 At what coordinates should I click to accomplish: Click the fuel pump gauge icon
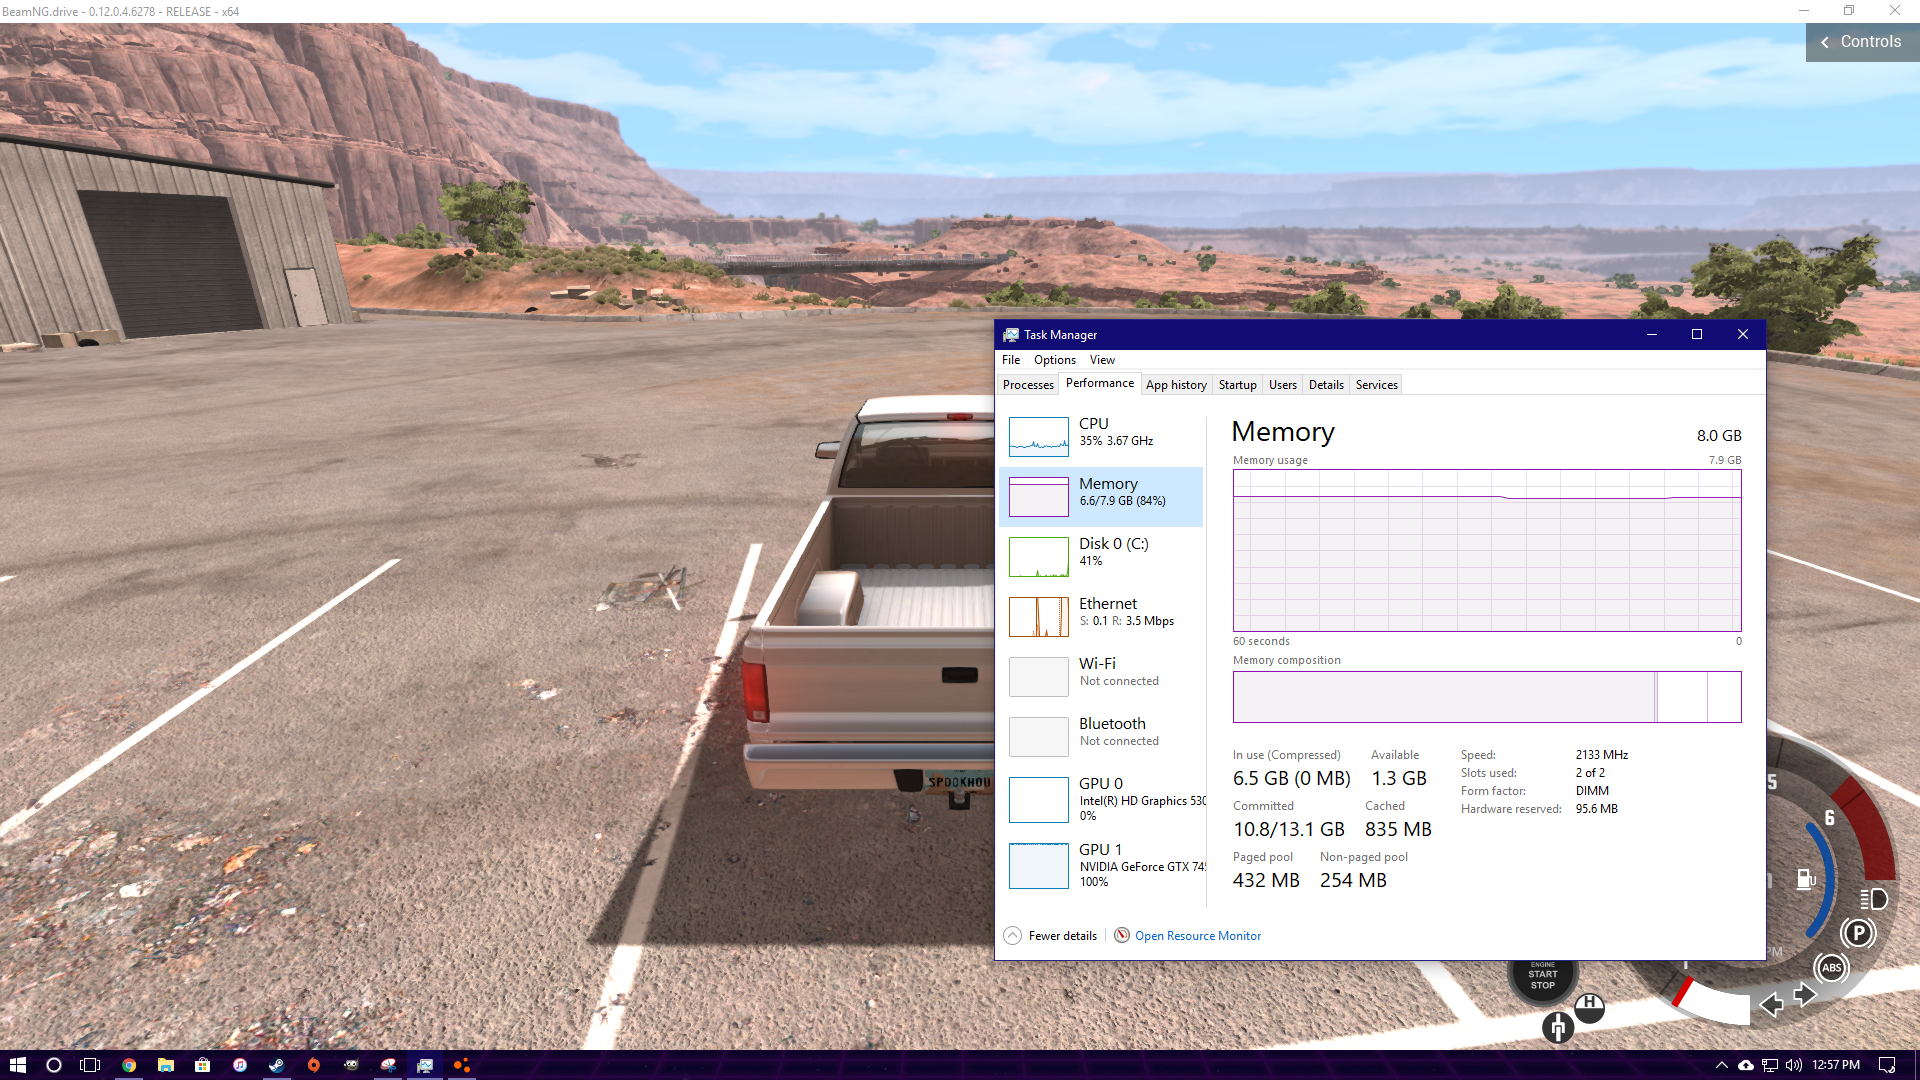click(1806, 879)
